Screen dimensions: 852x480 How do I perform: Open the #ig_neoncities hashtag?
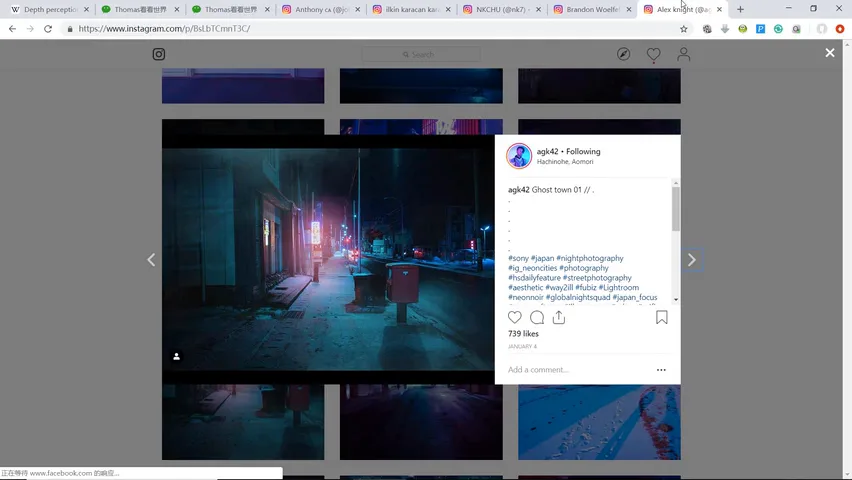(x=532, y=268)
